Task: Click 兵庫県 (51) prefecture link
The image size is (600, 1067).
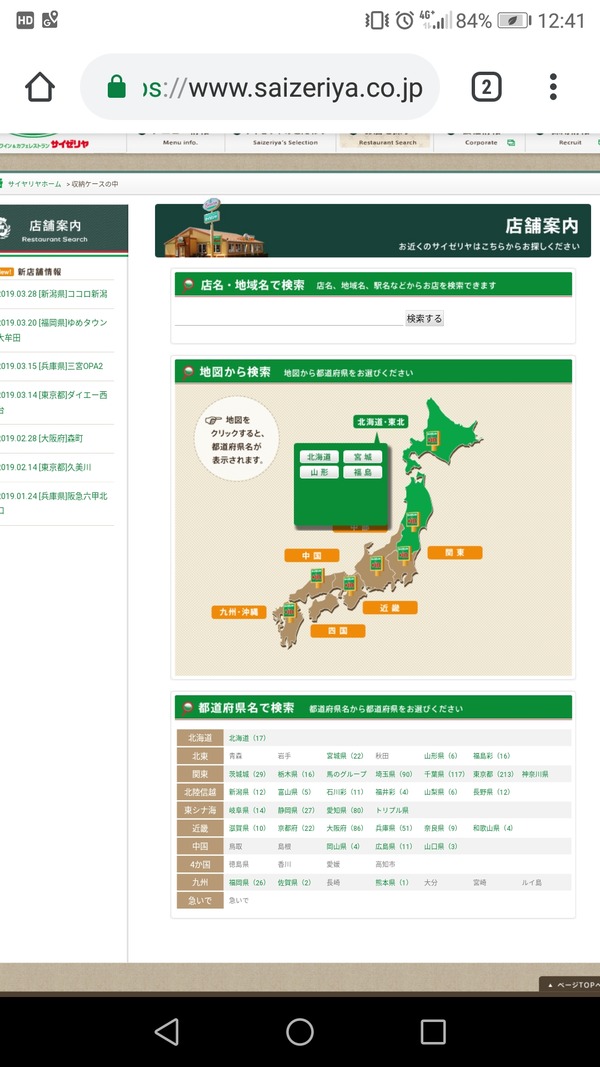Action: pos(394,828)
